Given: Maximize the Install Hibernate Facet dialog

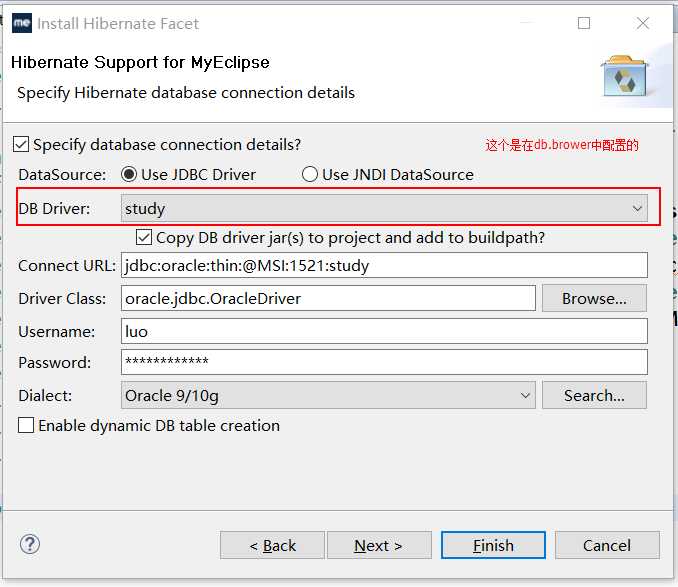Looking at the screenshot, I should 584,23.
